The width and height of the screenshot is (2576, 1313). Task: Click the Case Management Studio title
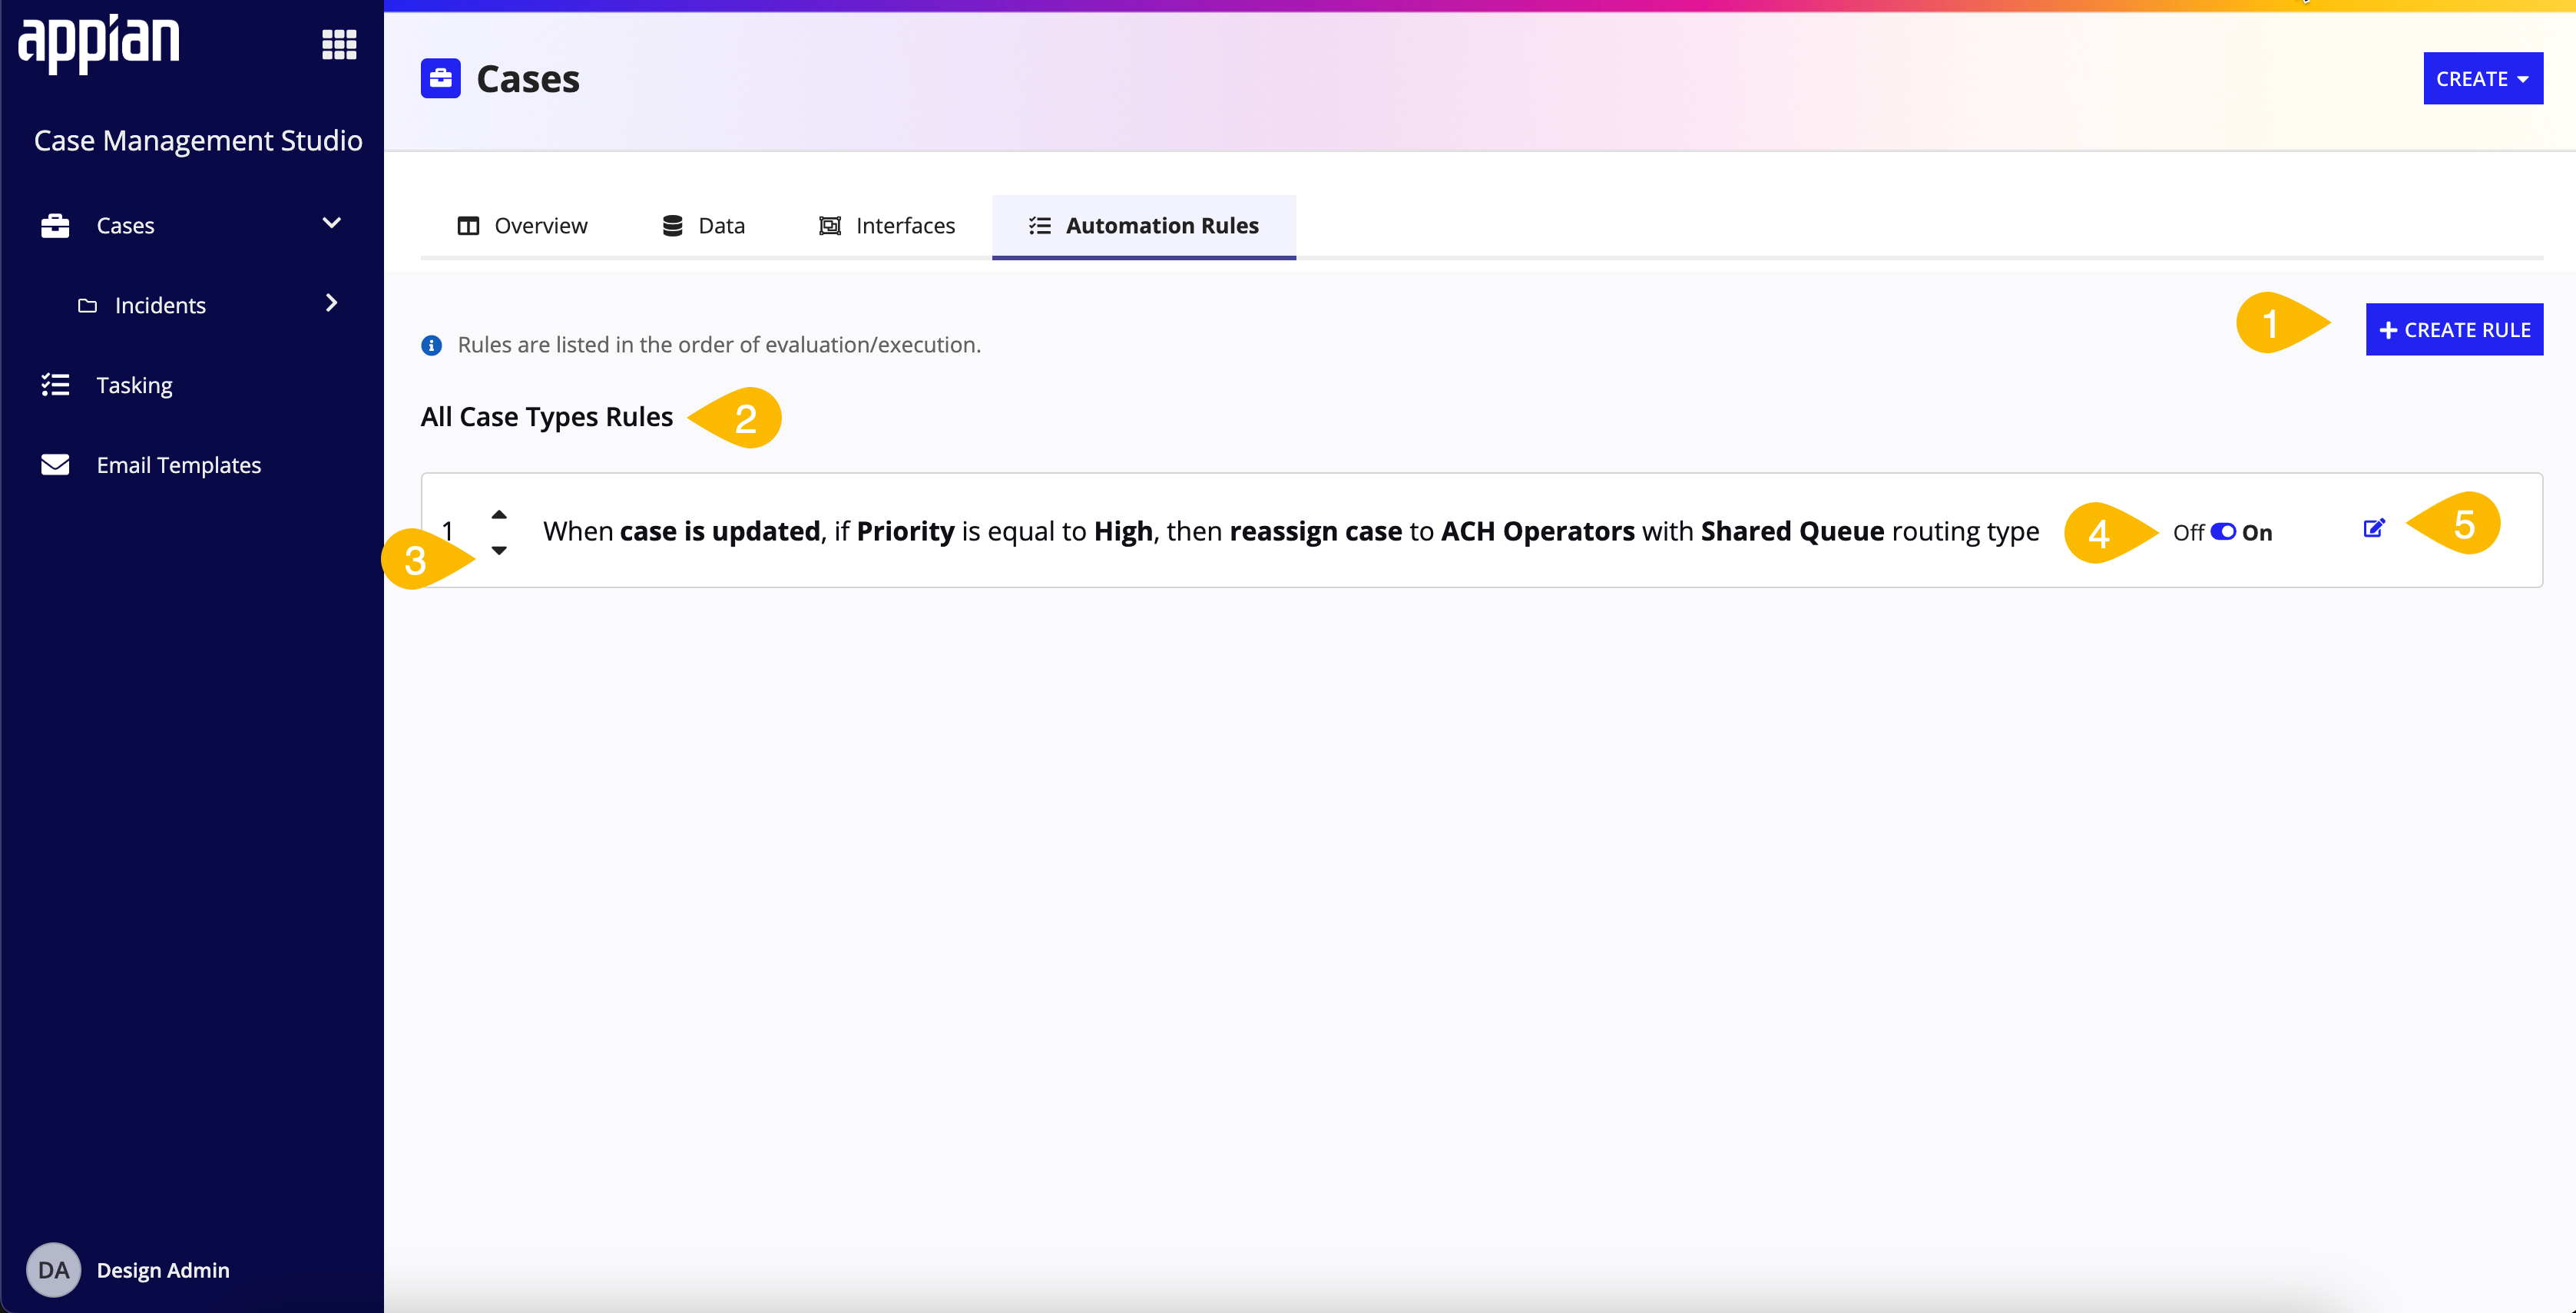198,140
